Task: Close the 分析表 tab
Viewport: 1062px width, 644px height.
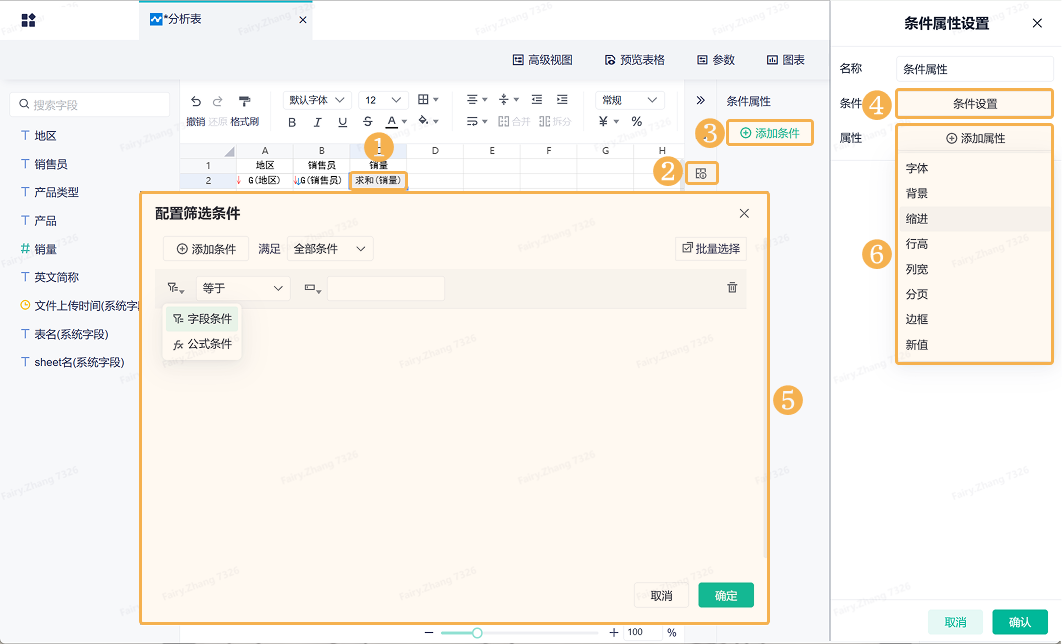Action: tap(303, 20)
